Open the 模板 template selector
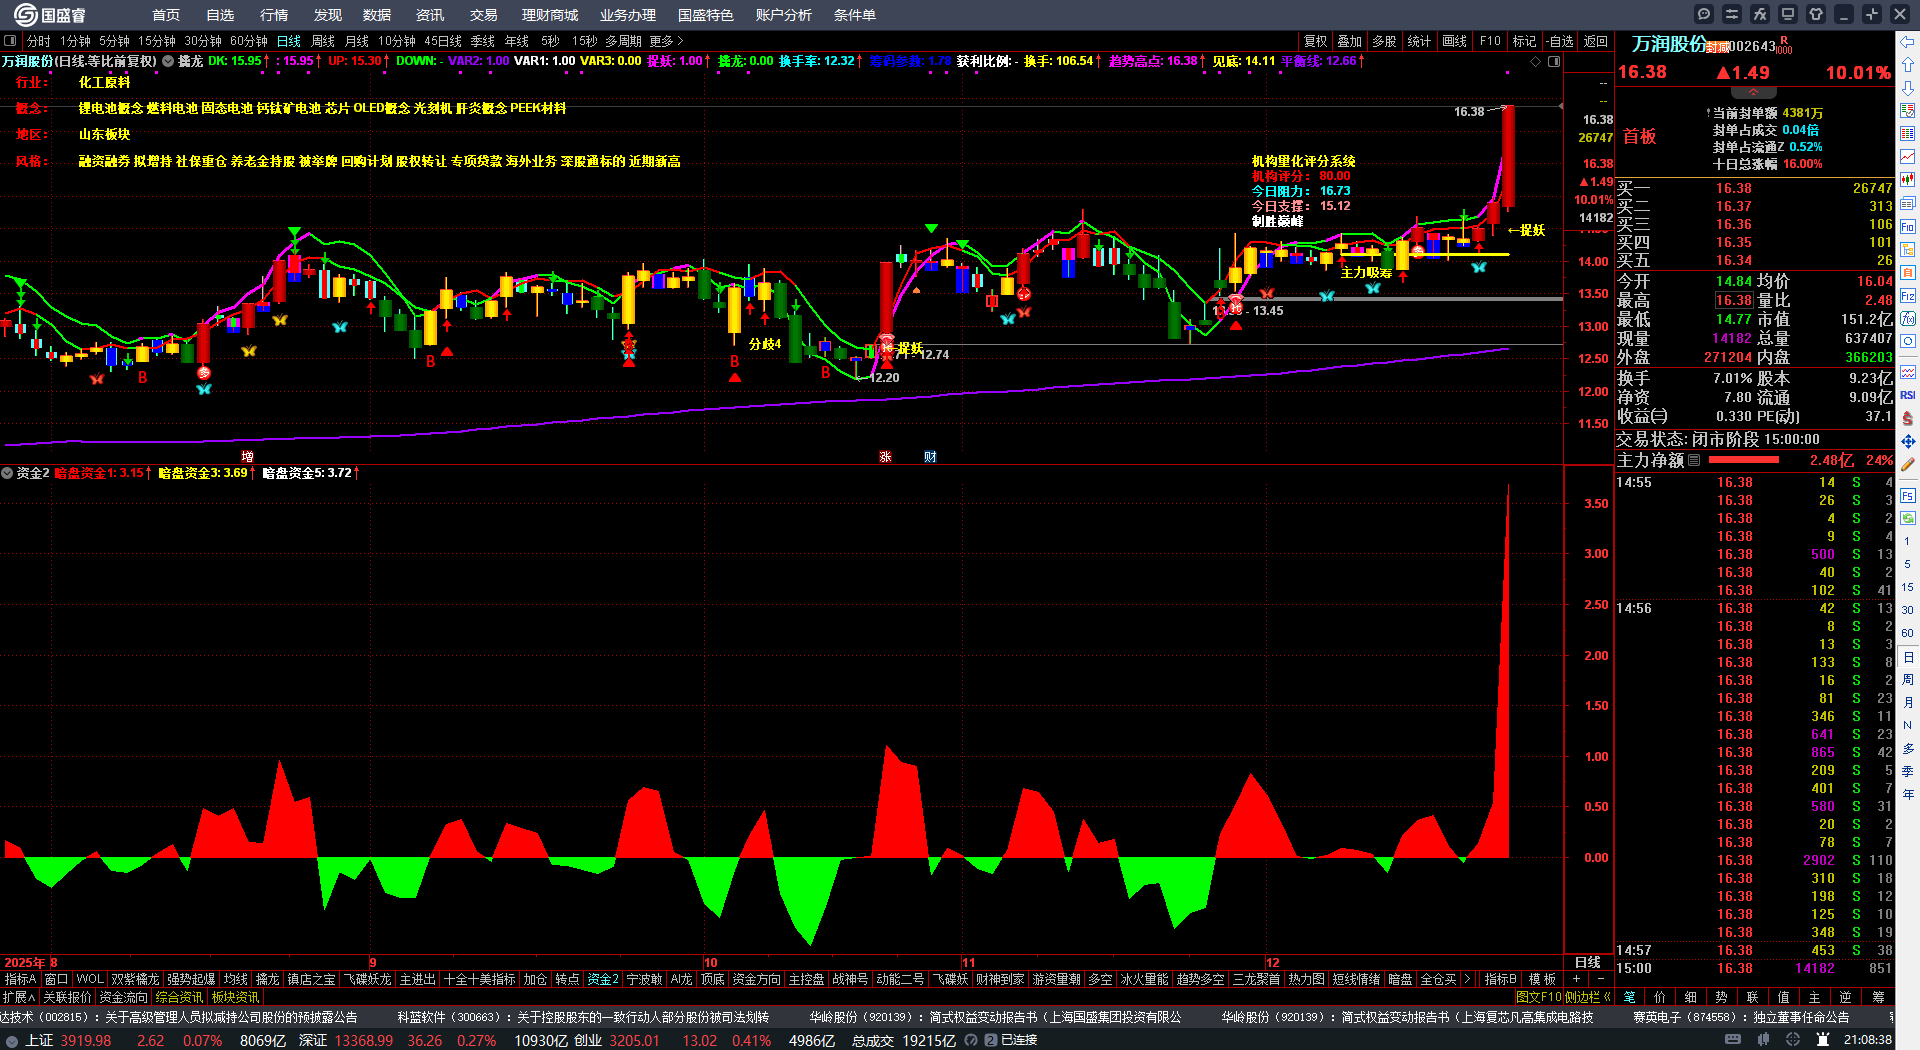 [x=1542, y=979]
